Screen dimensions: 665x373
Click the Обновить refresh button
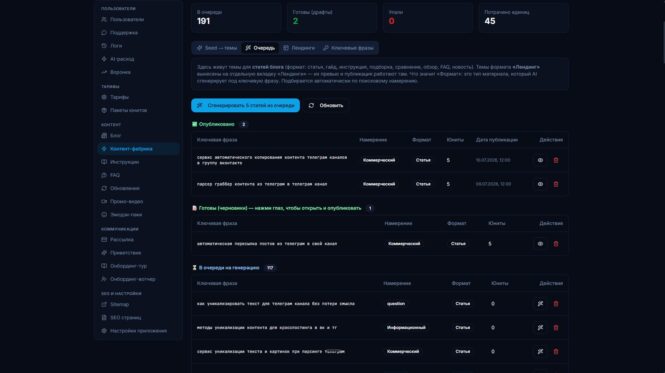[x=326, y=105]
